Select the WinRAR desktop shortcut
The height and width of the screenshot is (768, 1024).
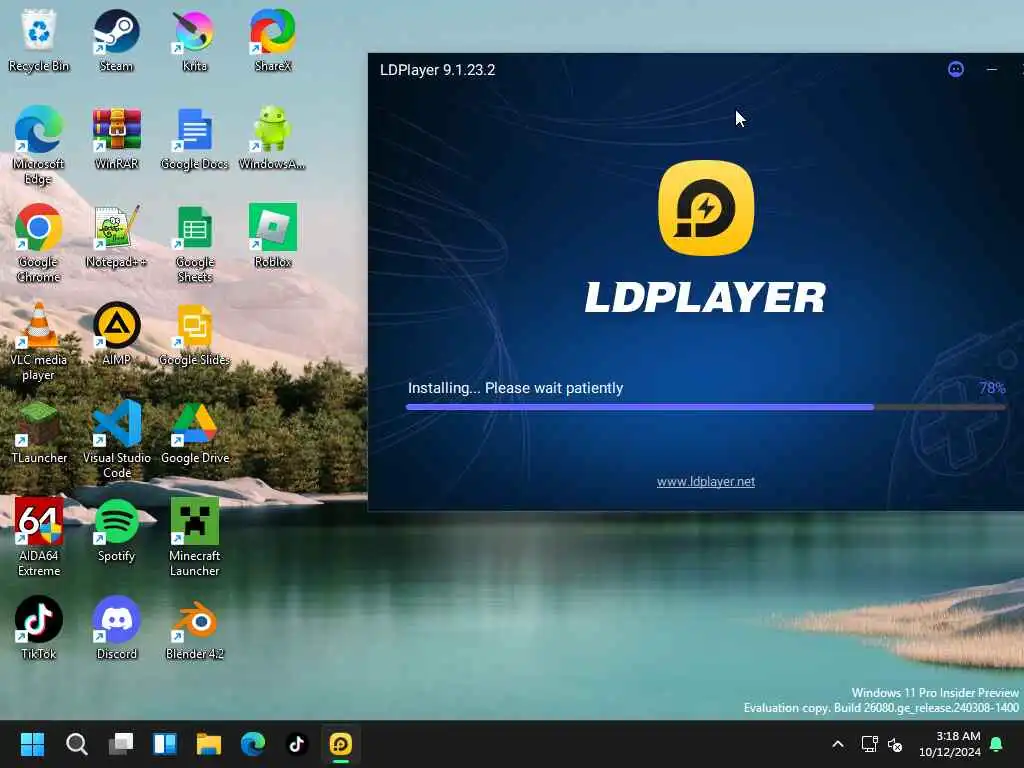(116, 138)
